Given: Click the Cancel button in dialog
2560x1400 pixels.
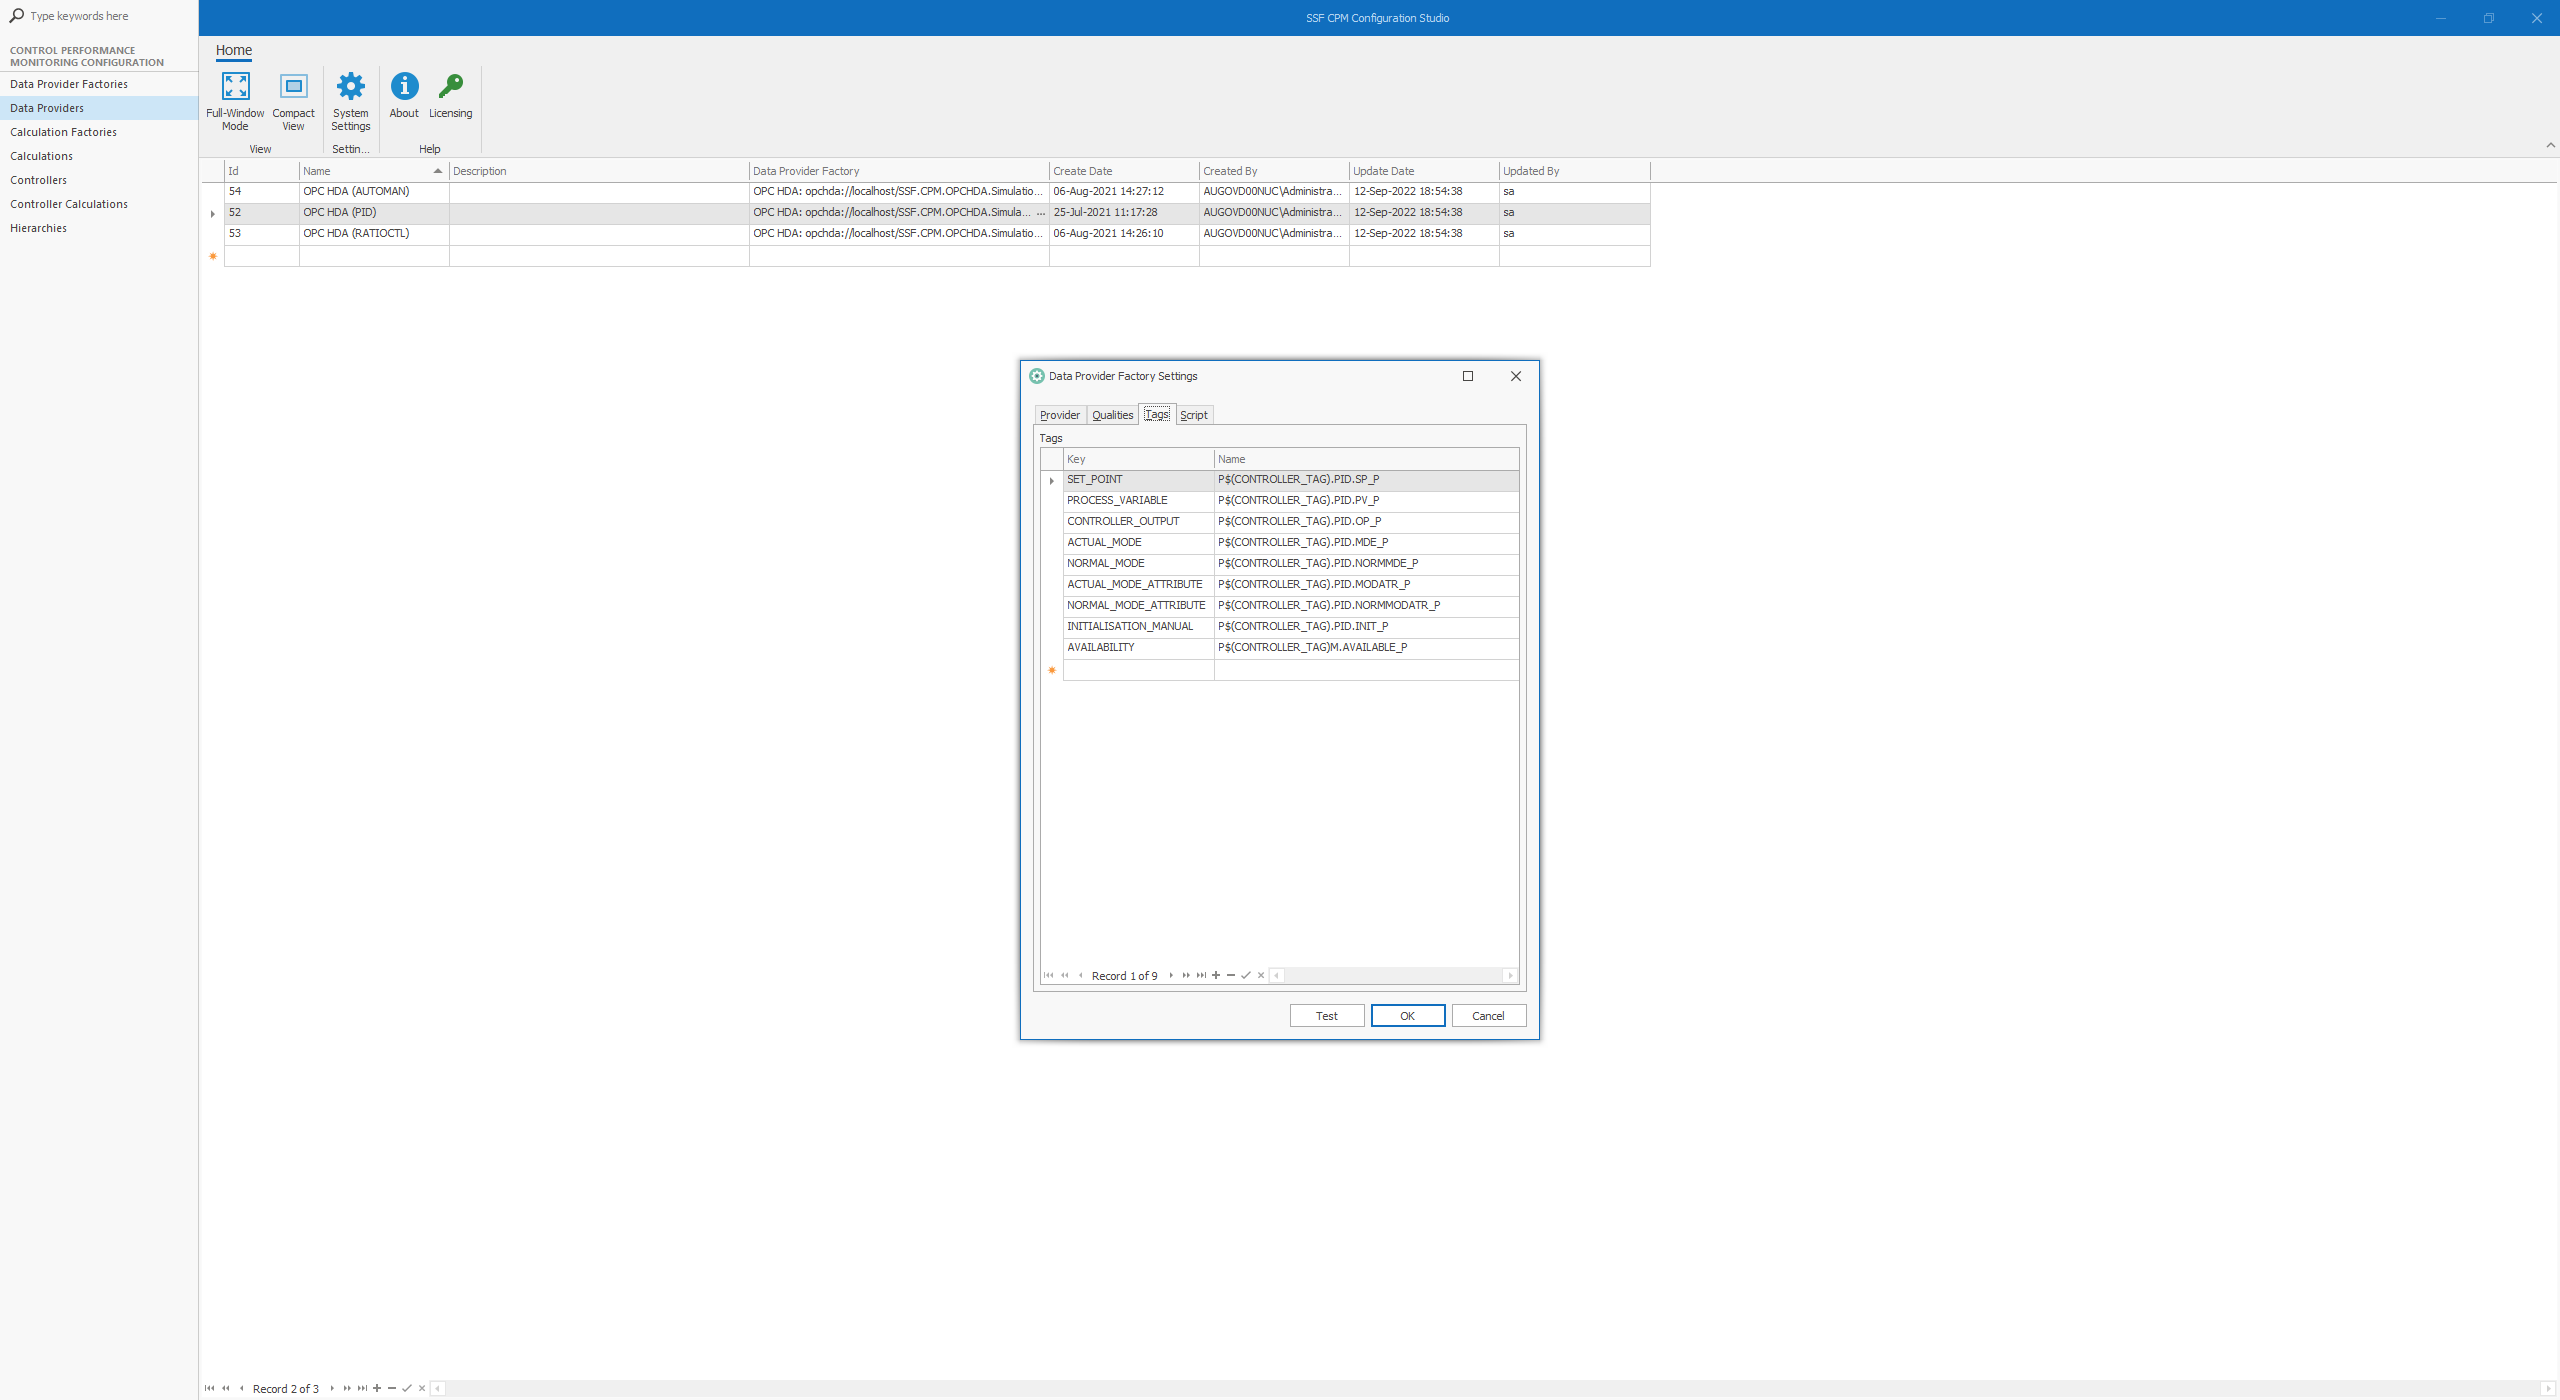Looking at the screenshot, I should (1486, 1016).
